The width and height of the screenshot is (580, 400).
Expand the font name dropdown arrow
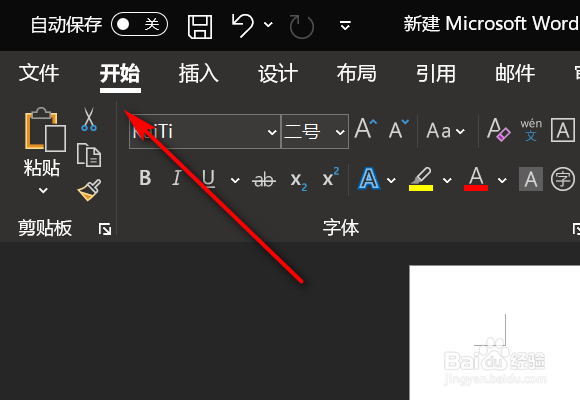272,132
